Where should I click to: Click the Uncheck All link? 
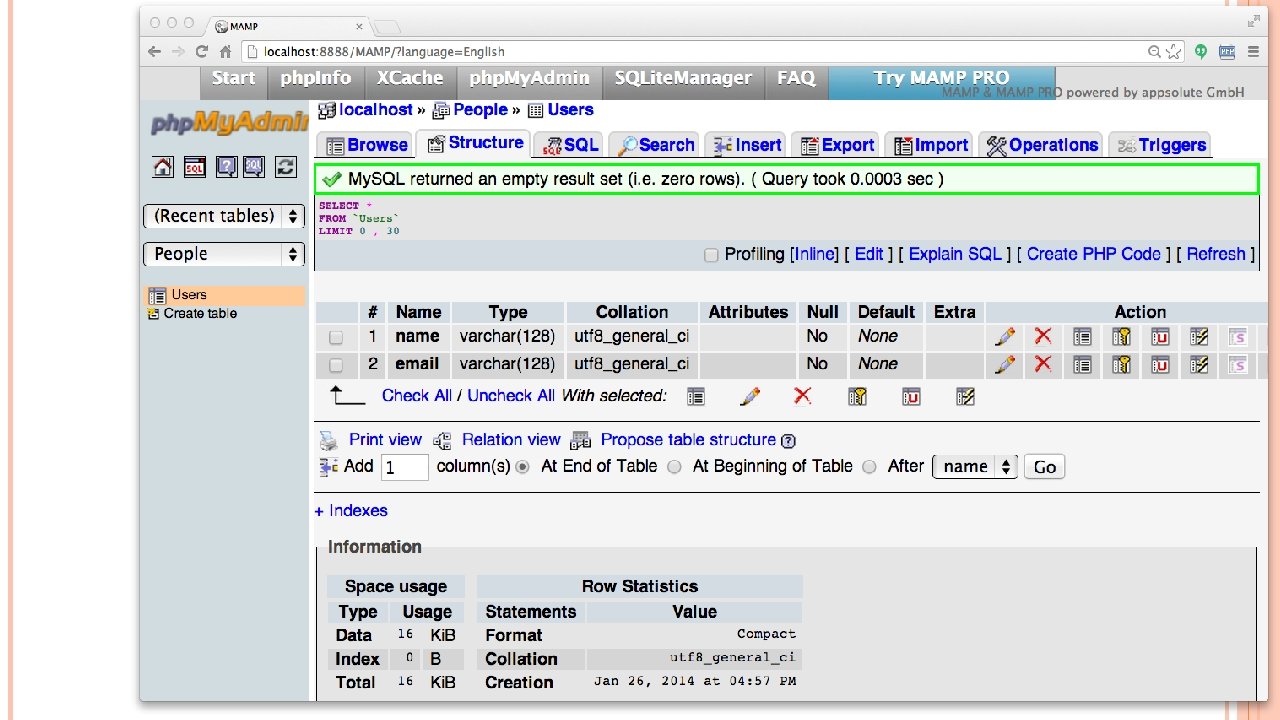coord(511,396)
